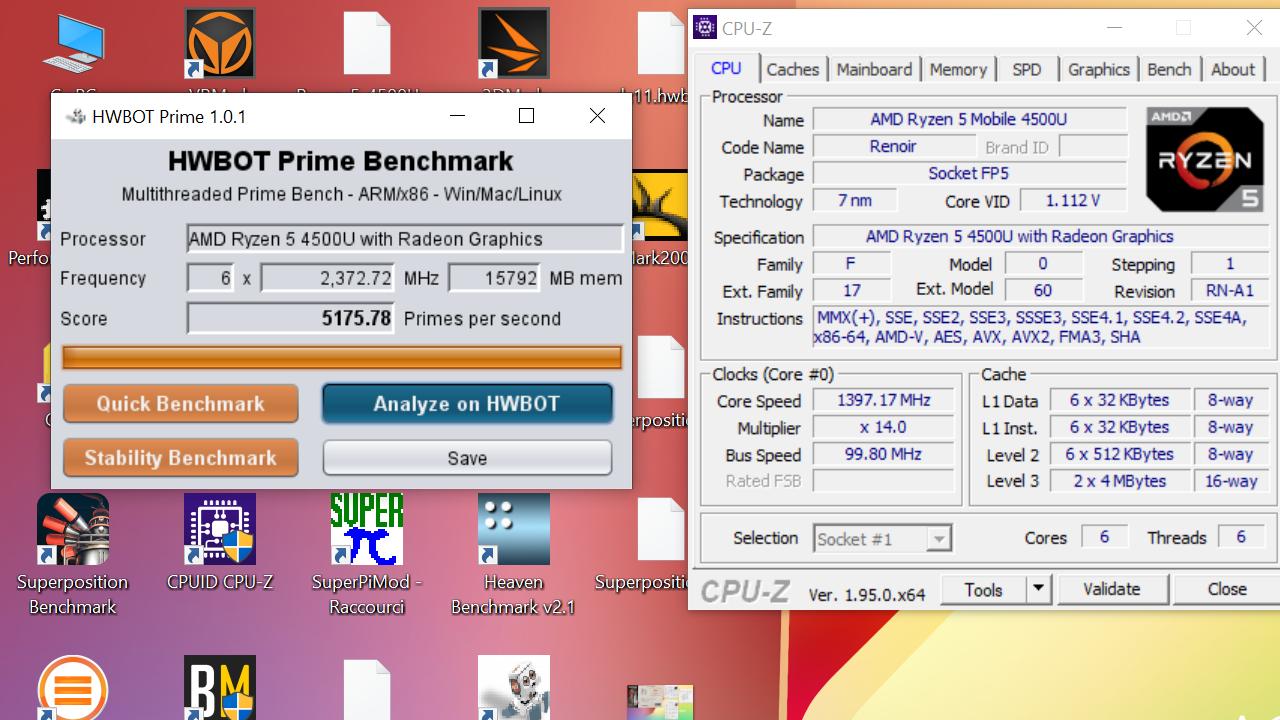Click the Multiplier value x 14.0

[x=884, y=427]
